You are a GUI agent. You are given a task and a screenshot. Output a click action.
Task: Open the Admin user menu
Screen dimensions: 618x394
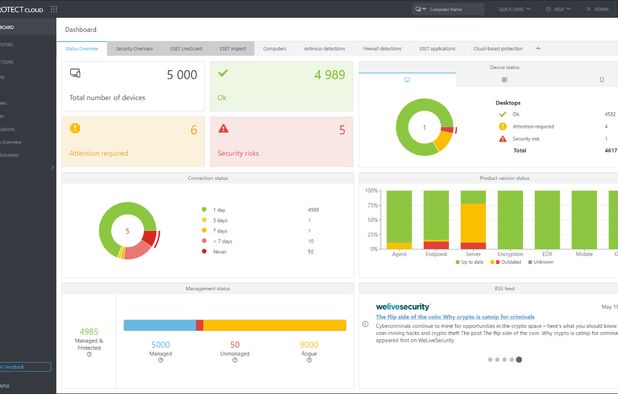point(598,9)
